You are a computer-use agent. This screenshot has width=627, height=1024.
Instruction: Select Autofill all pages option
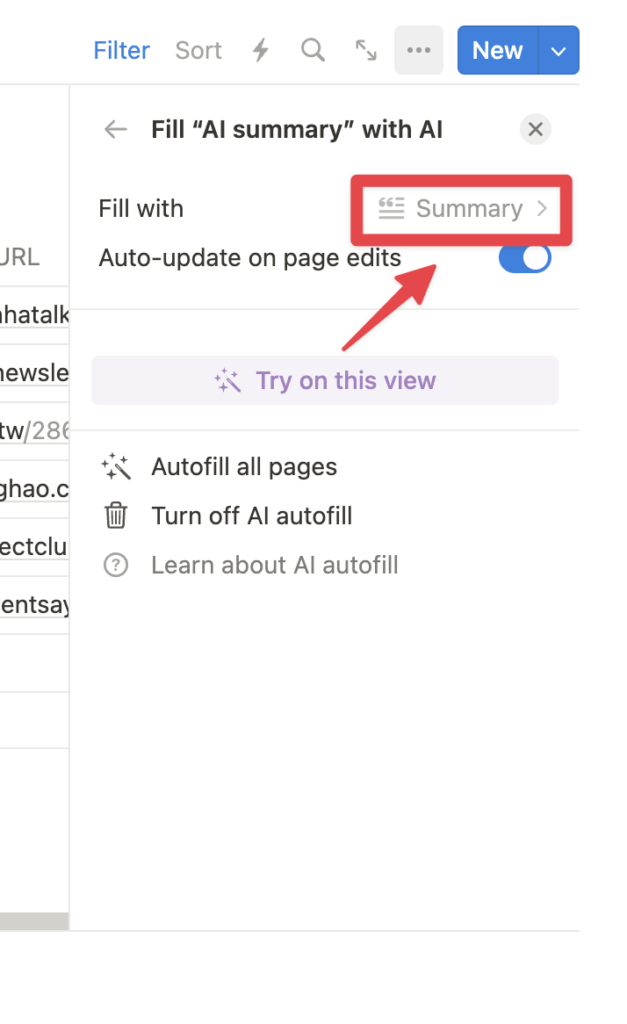pos(244,466)
